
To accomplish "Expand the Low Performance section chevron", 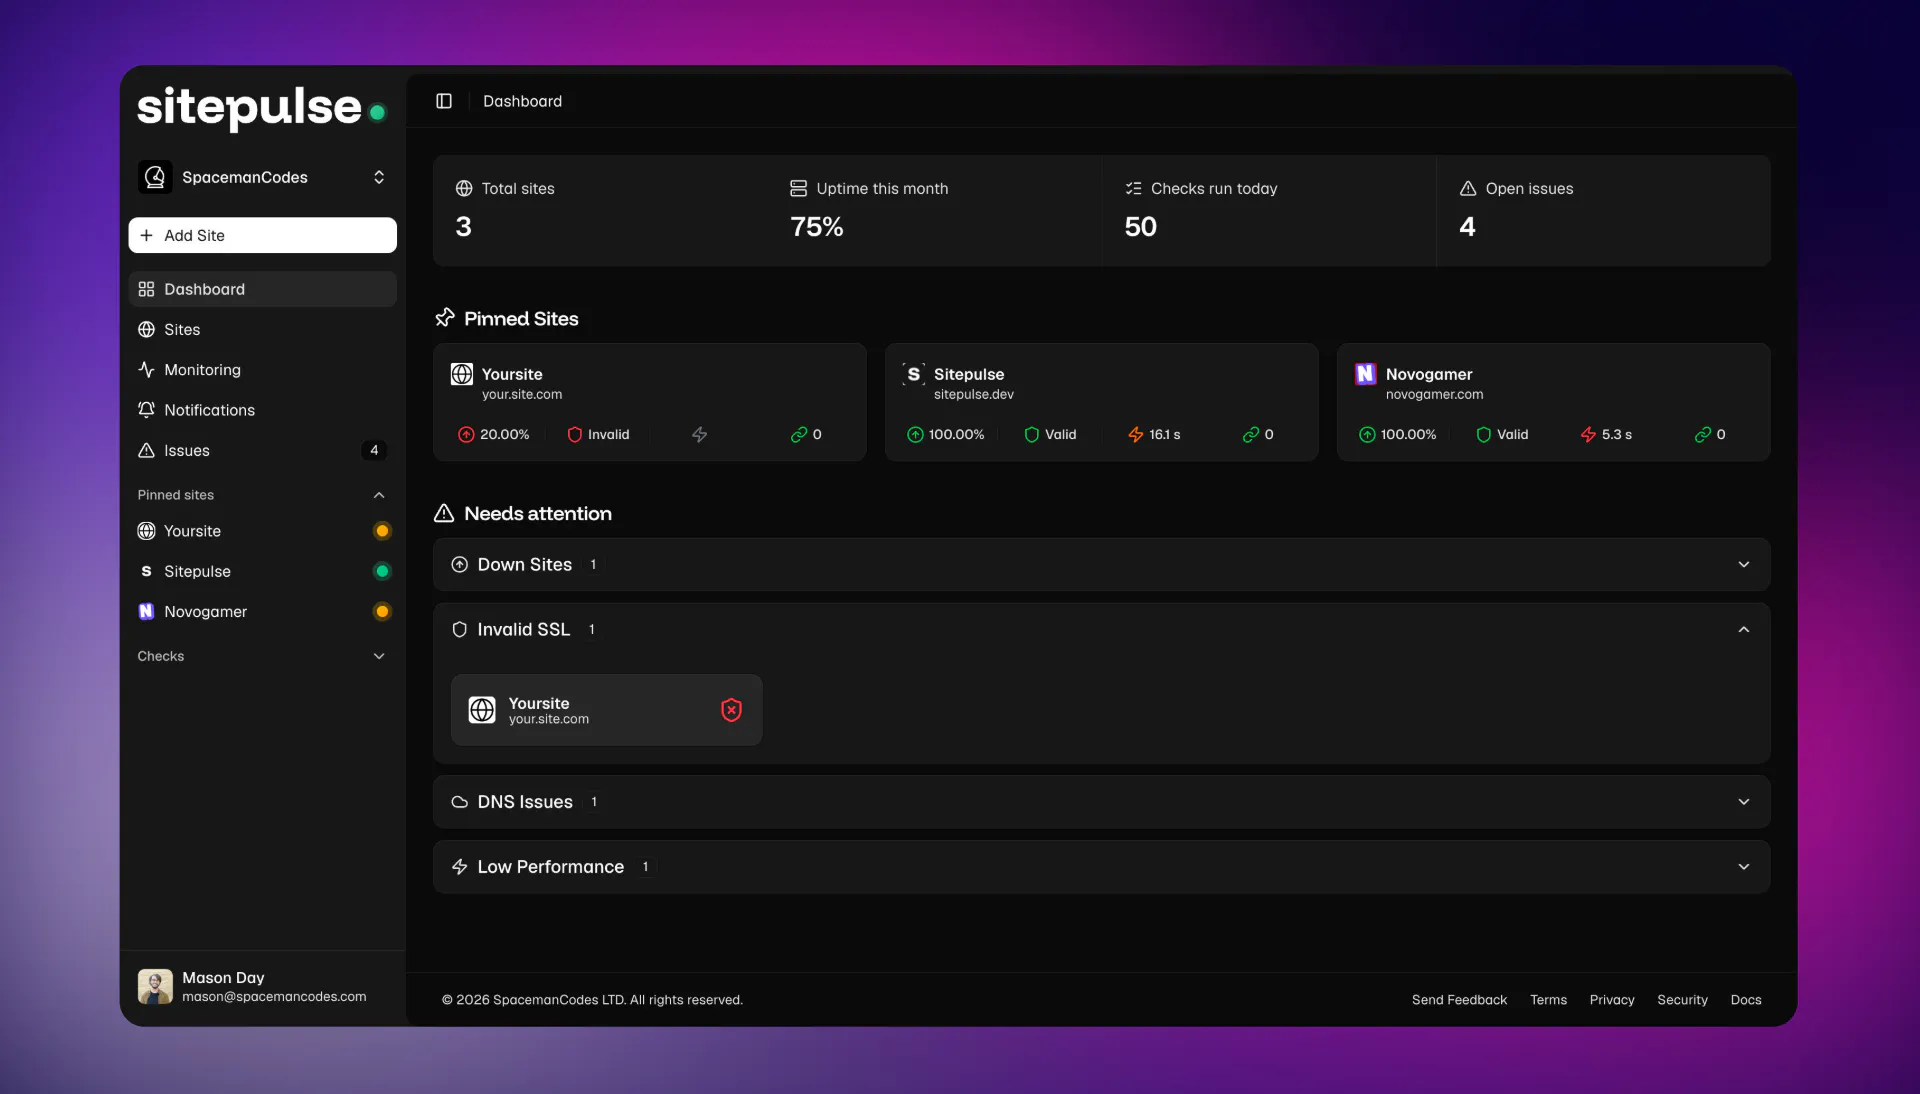I will point(1744,867).
